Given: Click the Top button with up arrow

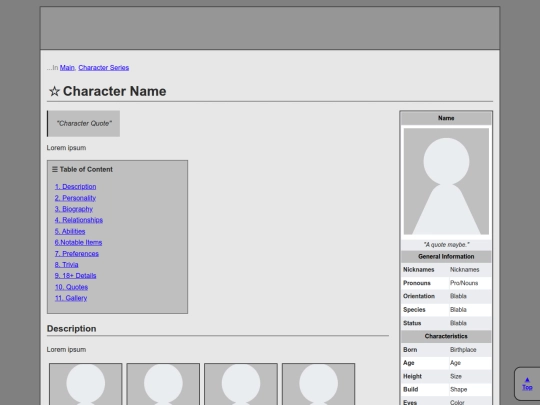Looking at the screenshot, I should 527,384.
